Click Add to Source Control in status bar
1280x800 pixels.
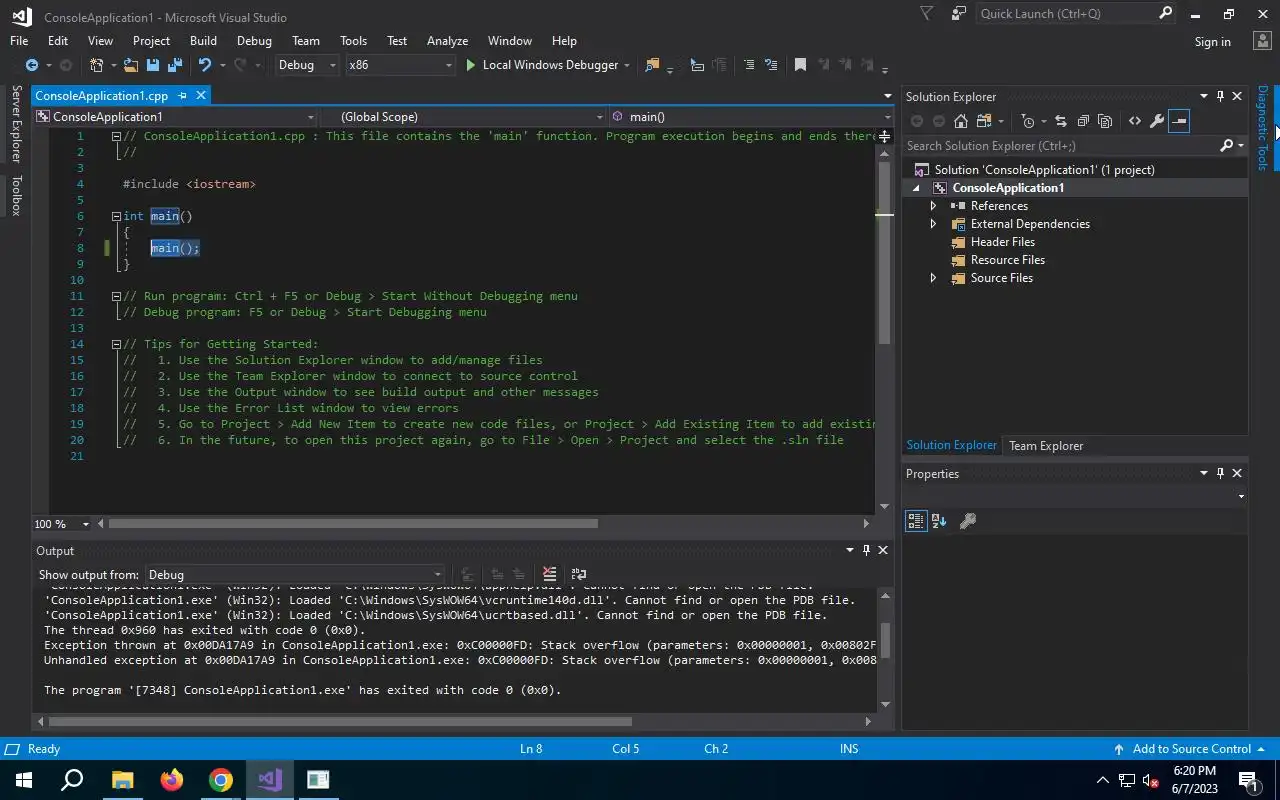1189,749
